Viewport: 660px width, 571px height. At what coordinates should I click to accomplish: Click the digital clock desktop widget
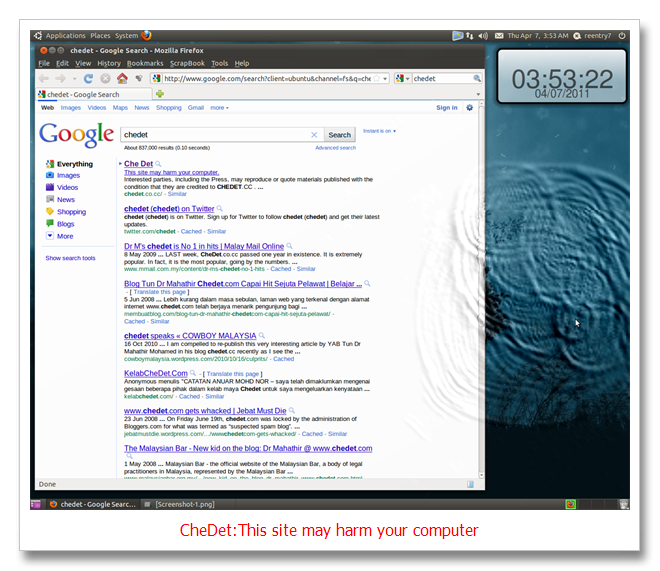coord(562,76)
